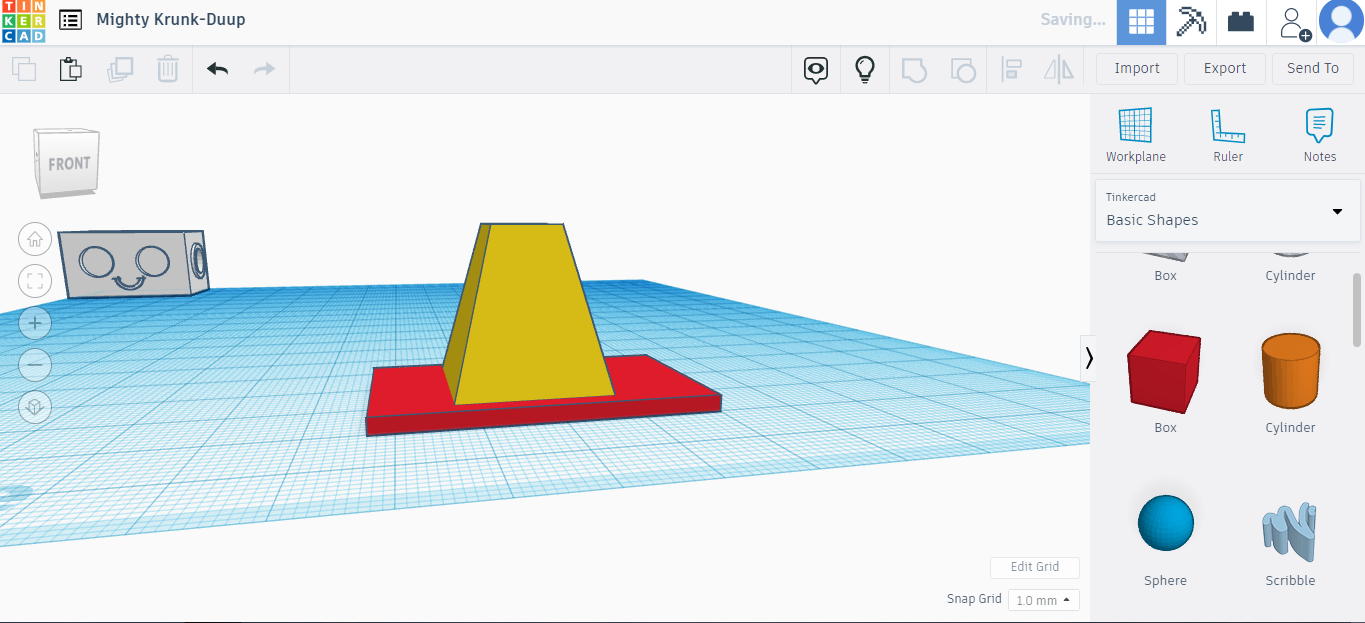Click the Import button
1365x623 pixels.
1137,68
